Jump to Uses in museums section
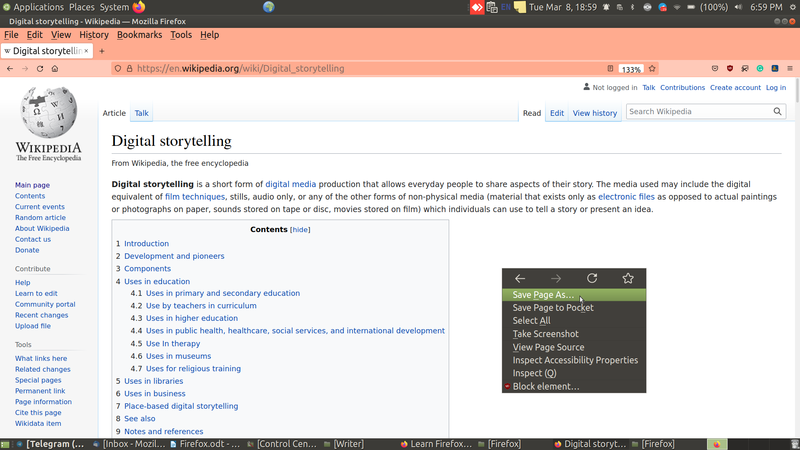This screenshot has height=450, width=800. click(179, 356)
